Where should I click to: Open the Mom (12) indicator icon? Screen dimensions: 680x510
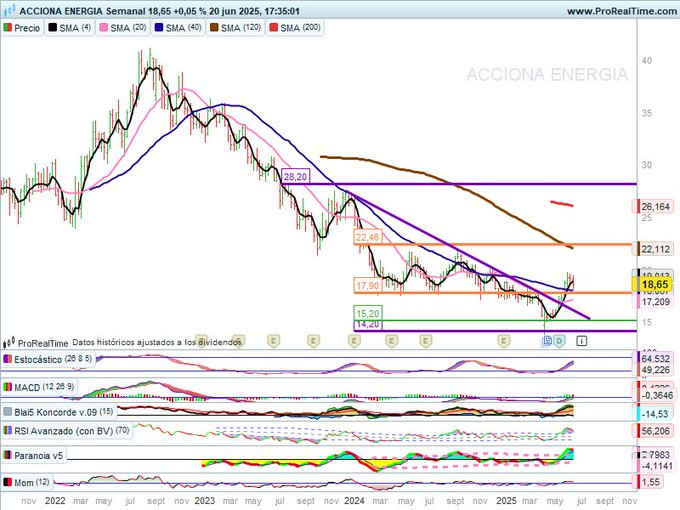[7, 482]
